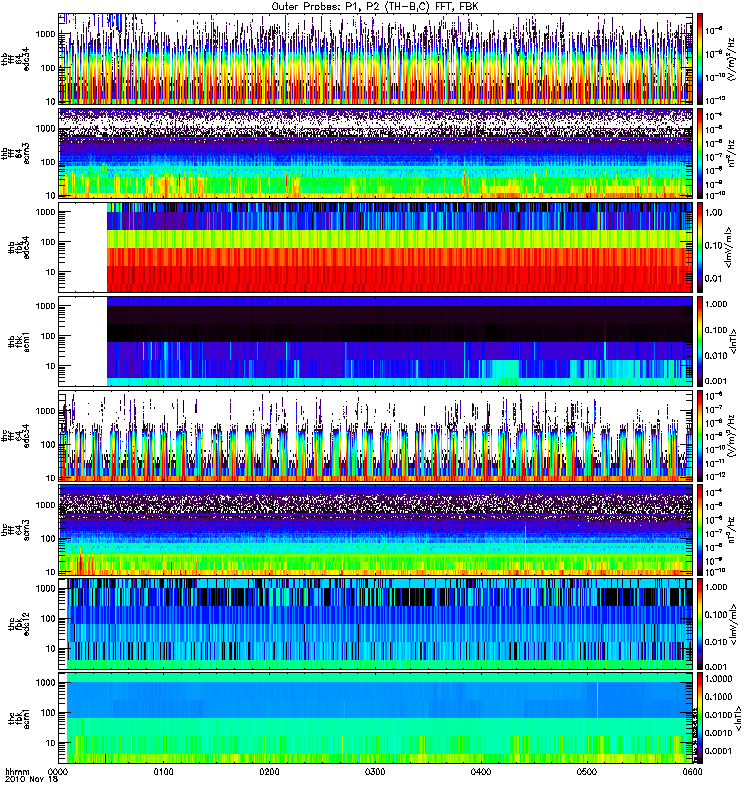This screenshot has width=750, height=800.
Task: Select the thc fbk scm1 filter bank panel
Action: 376,719
